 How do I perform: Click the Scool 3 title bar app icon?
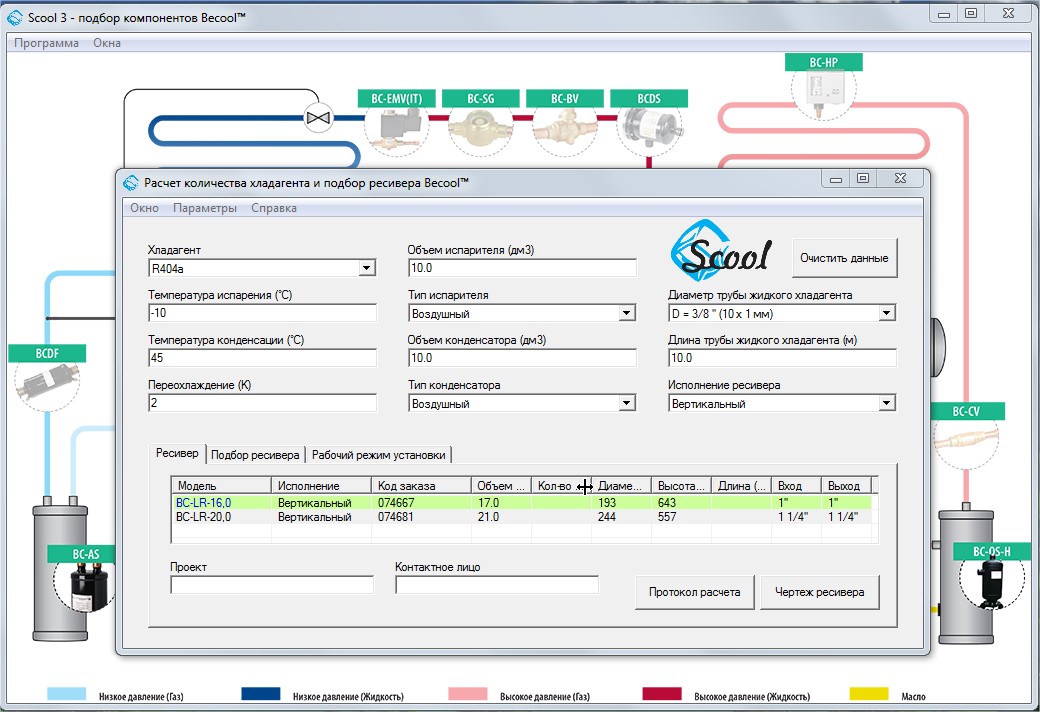click(15, 17)
